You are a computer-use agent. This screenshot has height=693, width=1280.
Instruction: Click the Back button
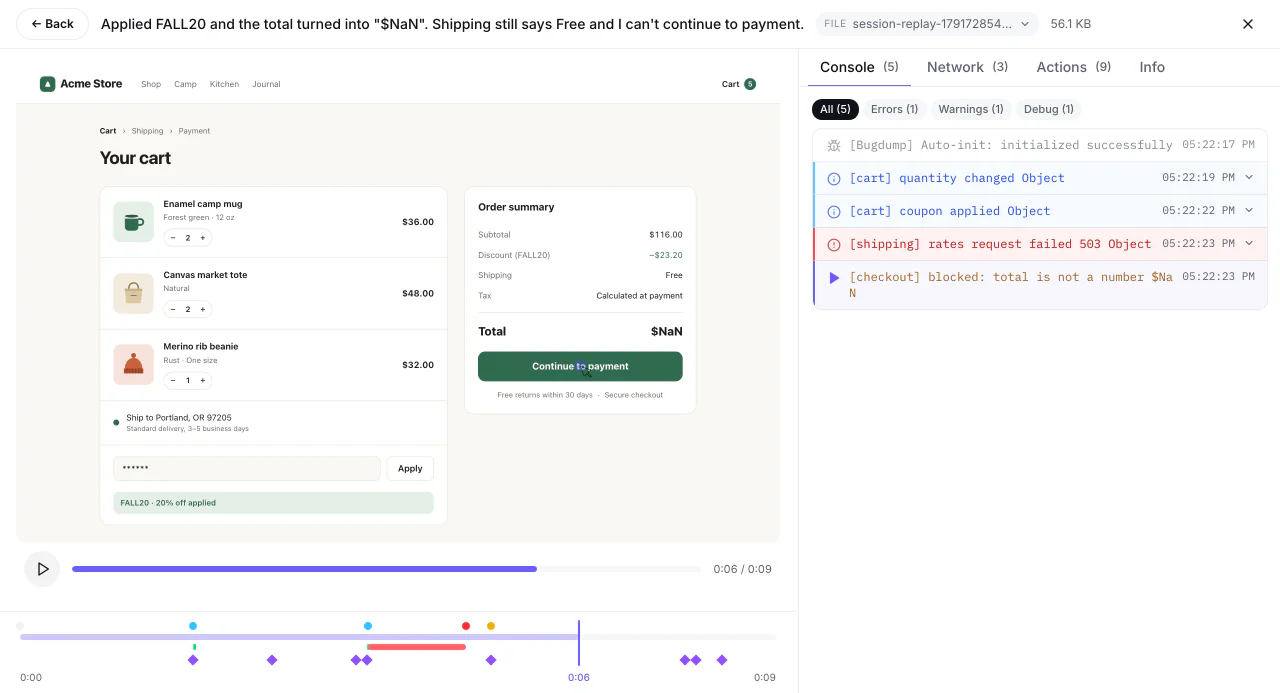point(52,24)
